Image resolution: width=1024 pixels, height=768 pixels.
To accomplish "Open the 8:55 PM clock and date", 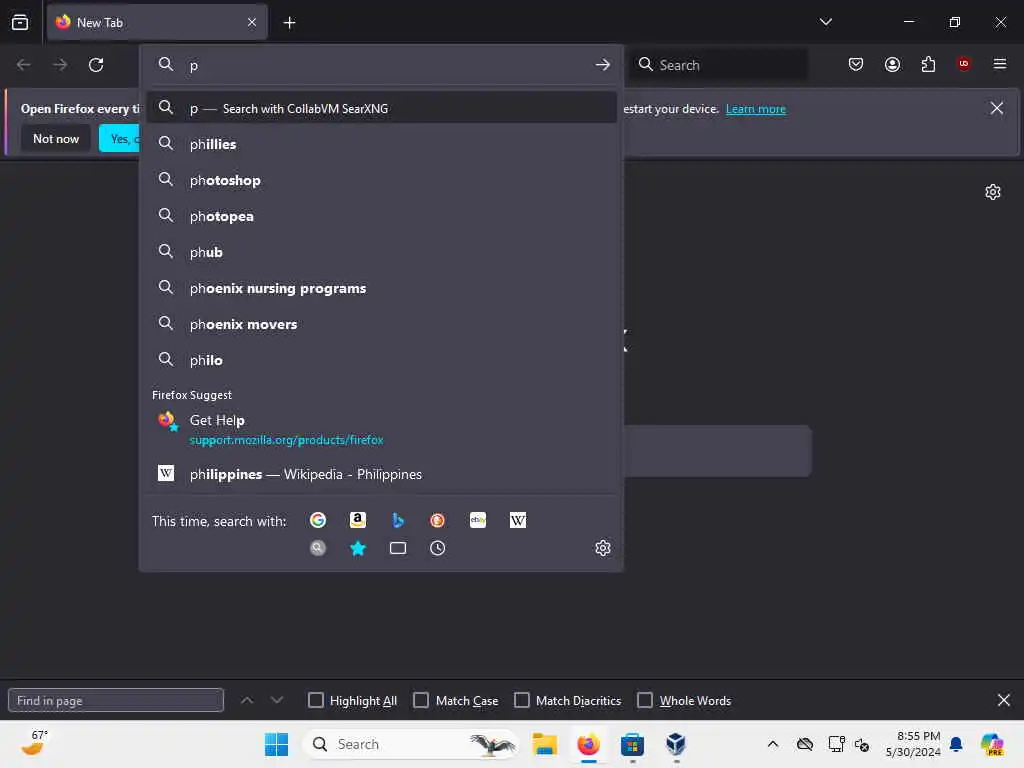I will (x=913, y=744).
